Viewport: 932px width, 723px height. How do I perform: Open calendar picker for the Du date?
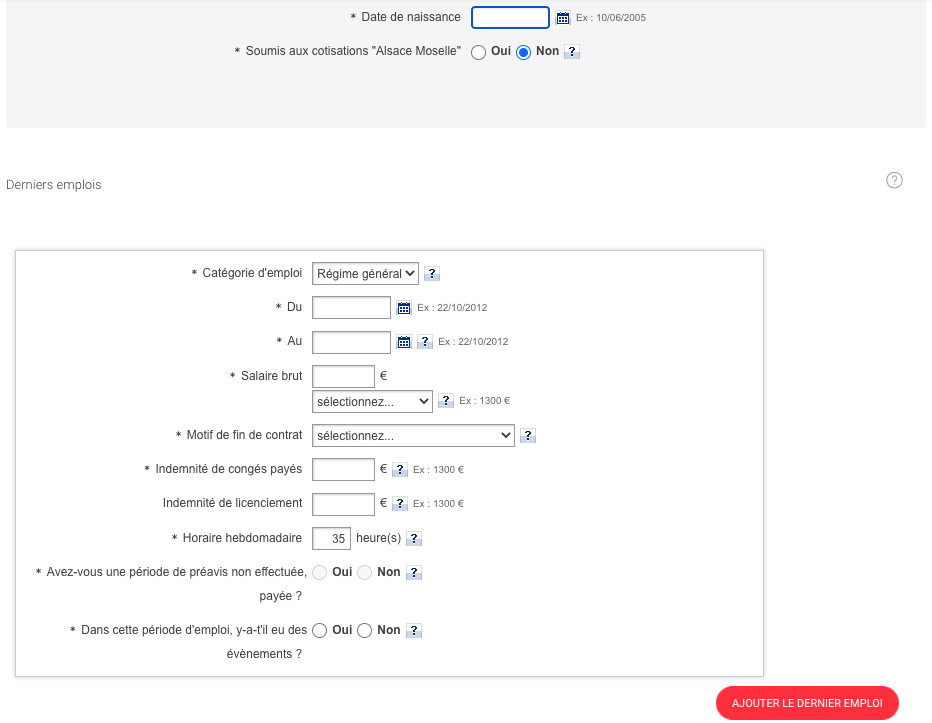404,308
